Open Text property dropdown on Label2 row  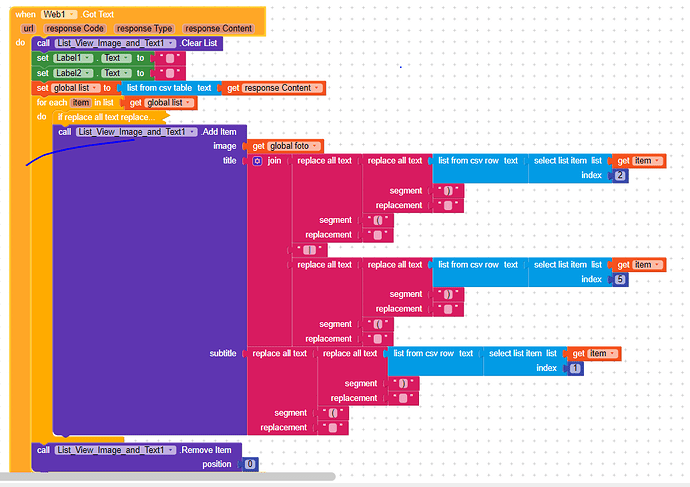(x=126, y=73)
